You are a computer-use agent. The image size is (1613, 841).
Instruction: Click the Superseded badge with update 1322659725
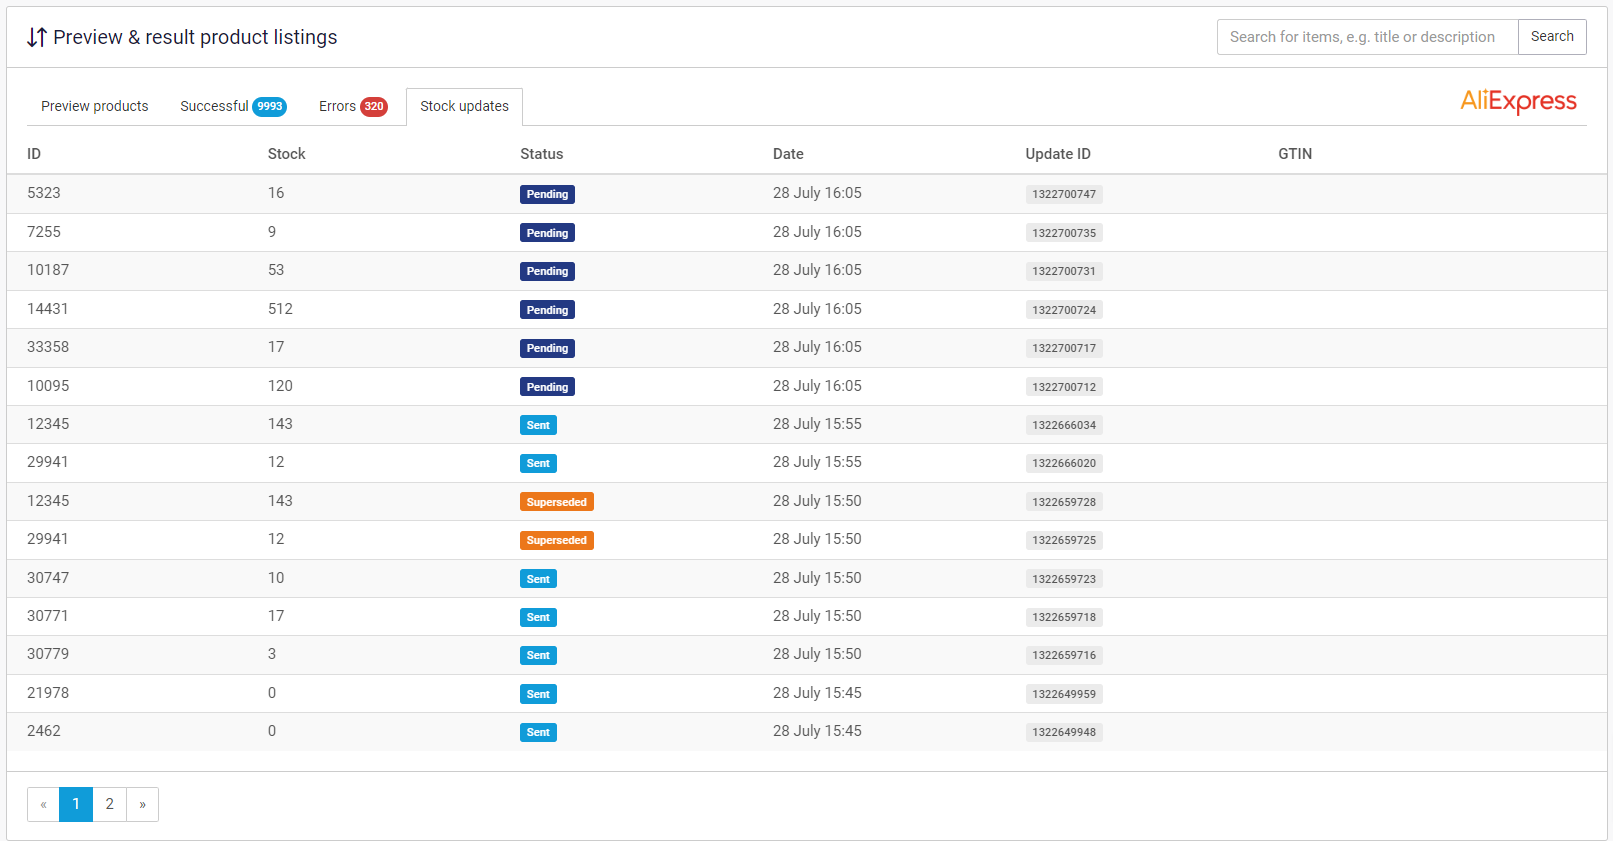557,540
